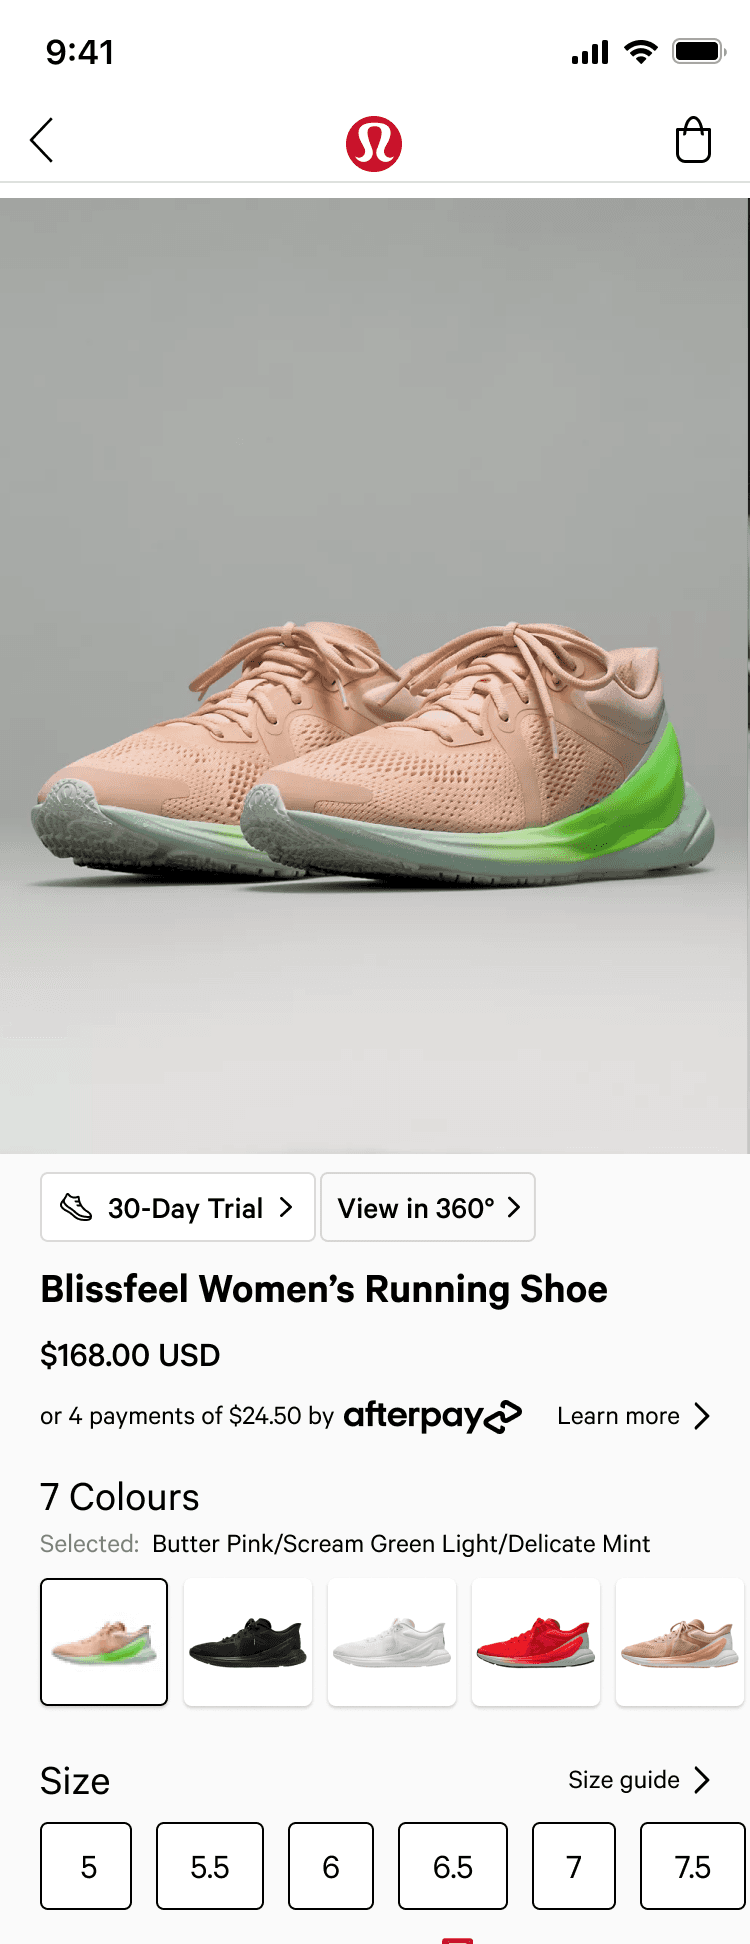Tap the battery status icon

[698, 52]
